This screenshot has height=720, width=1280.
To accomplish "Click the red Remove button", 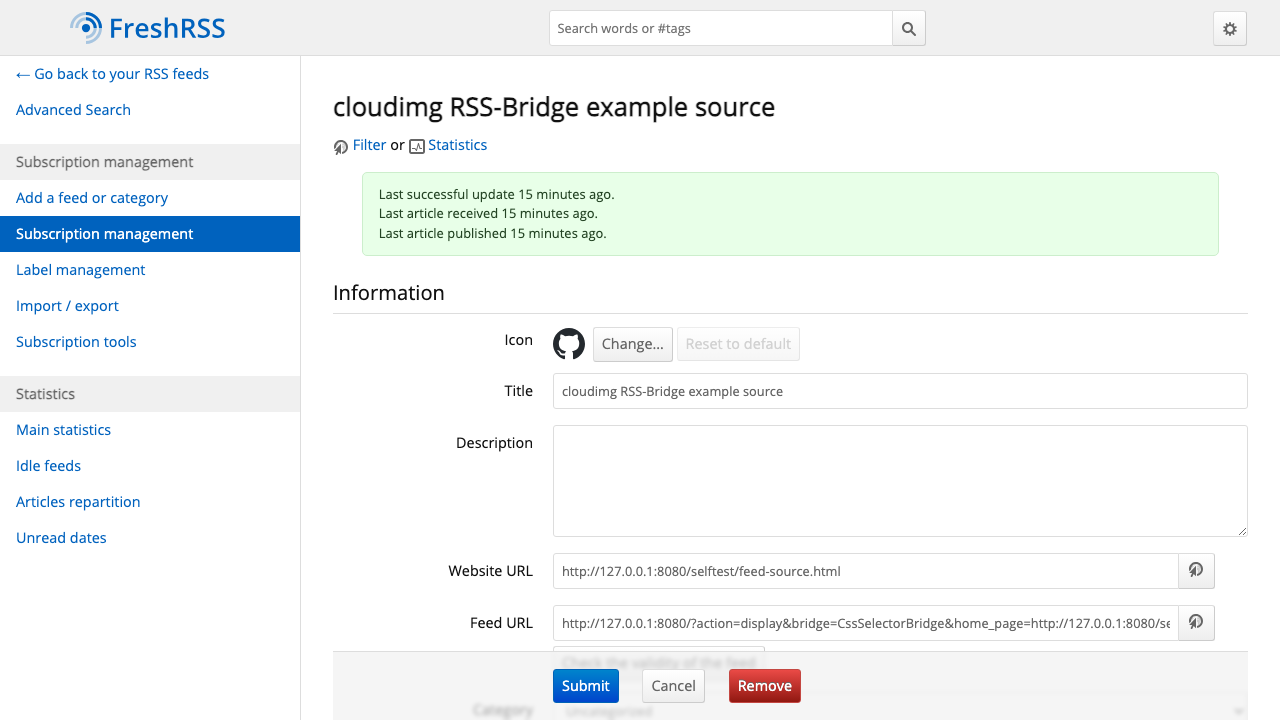I will (x=765, y=686).
